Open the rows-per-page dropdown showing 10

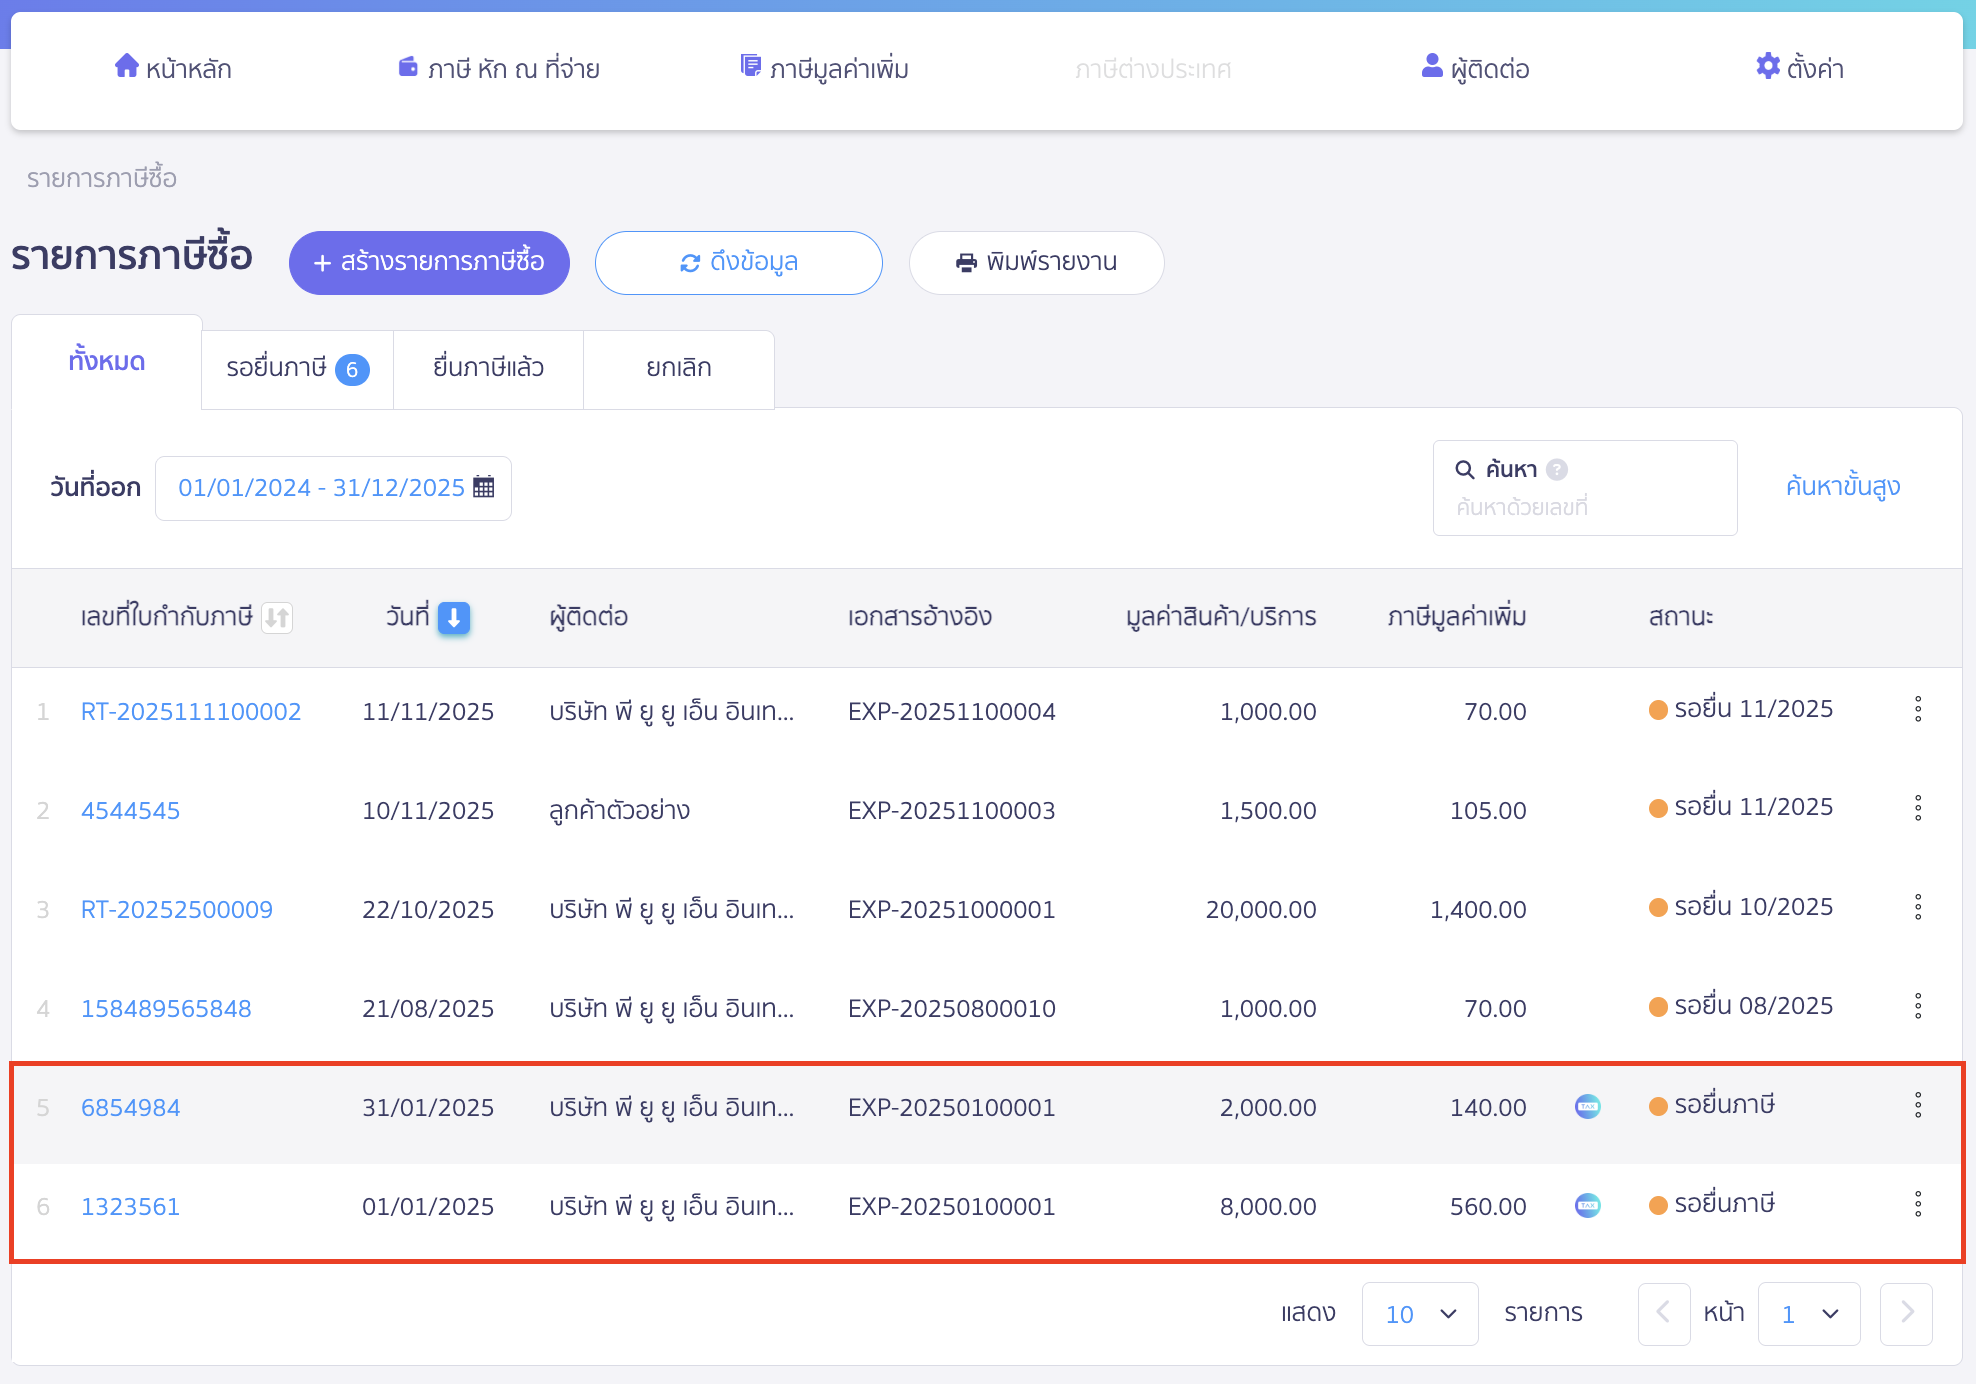(1419, 1314)
